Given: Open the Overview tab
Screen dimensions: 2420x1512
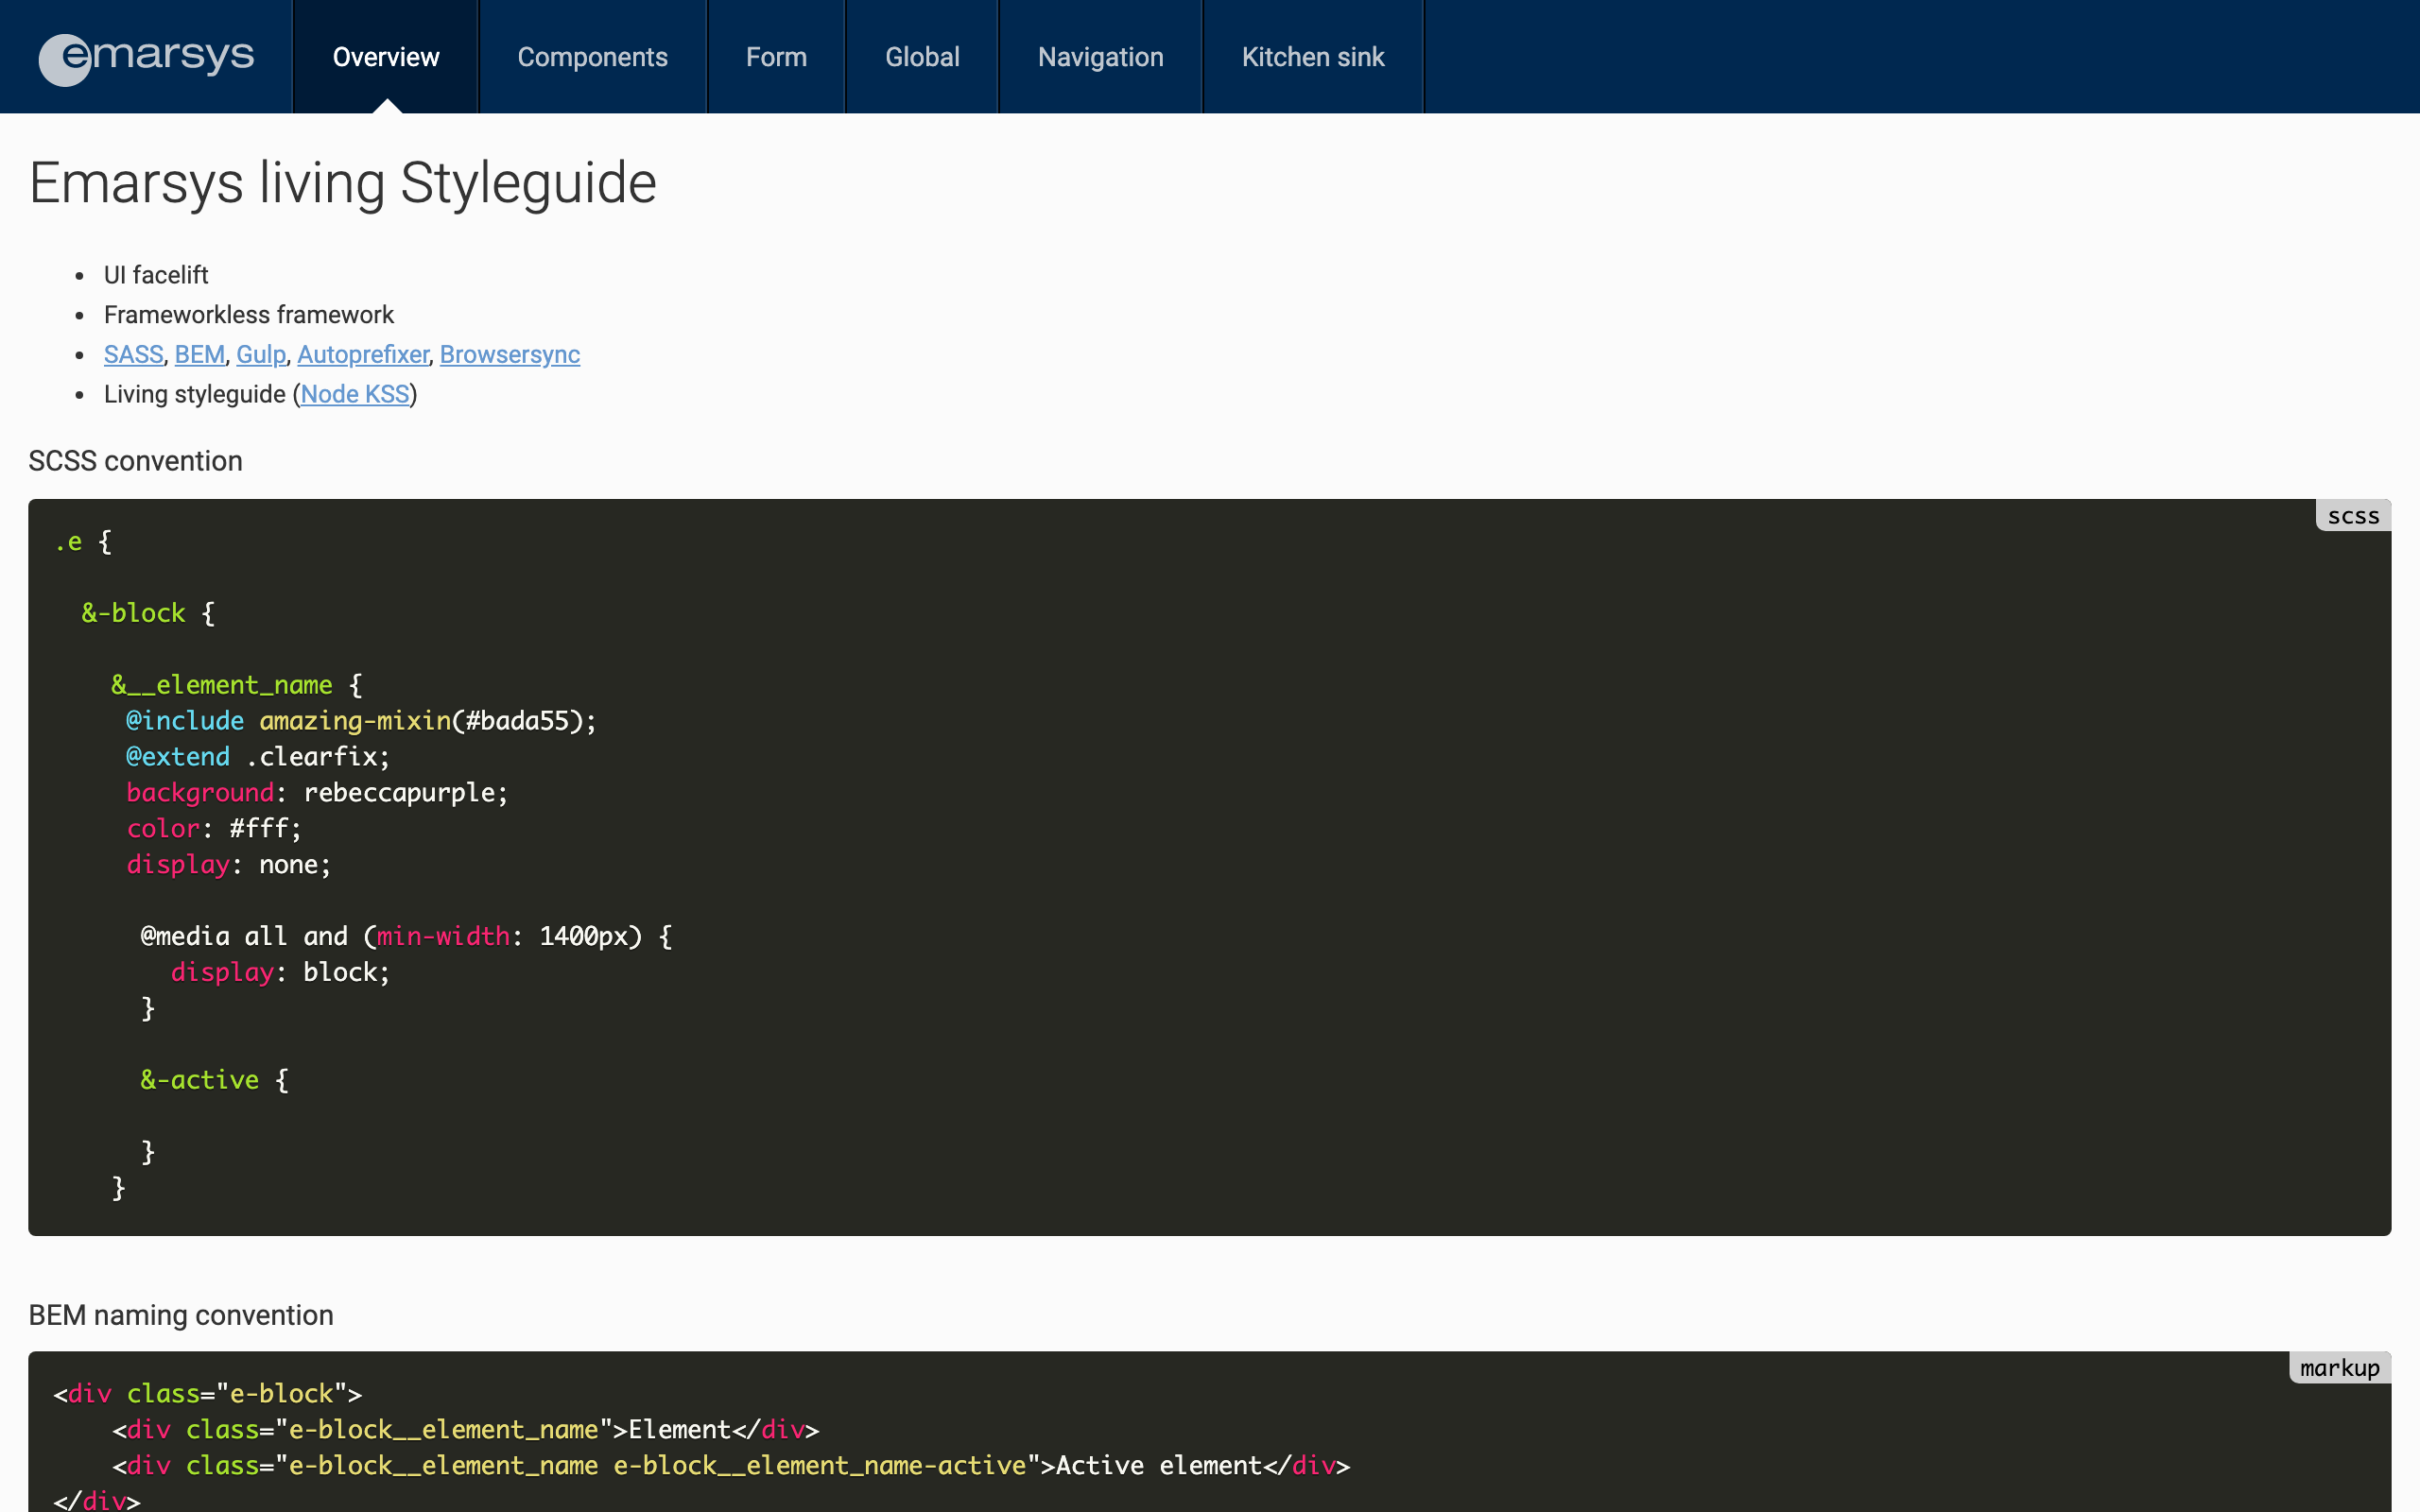Looking at the screenshot, I should tap(385, 57).
